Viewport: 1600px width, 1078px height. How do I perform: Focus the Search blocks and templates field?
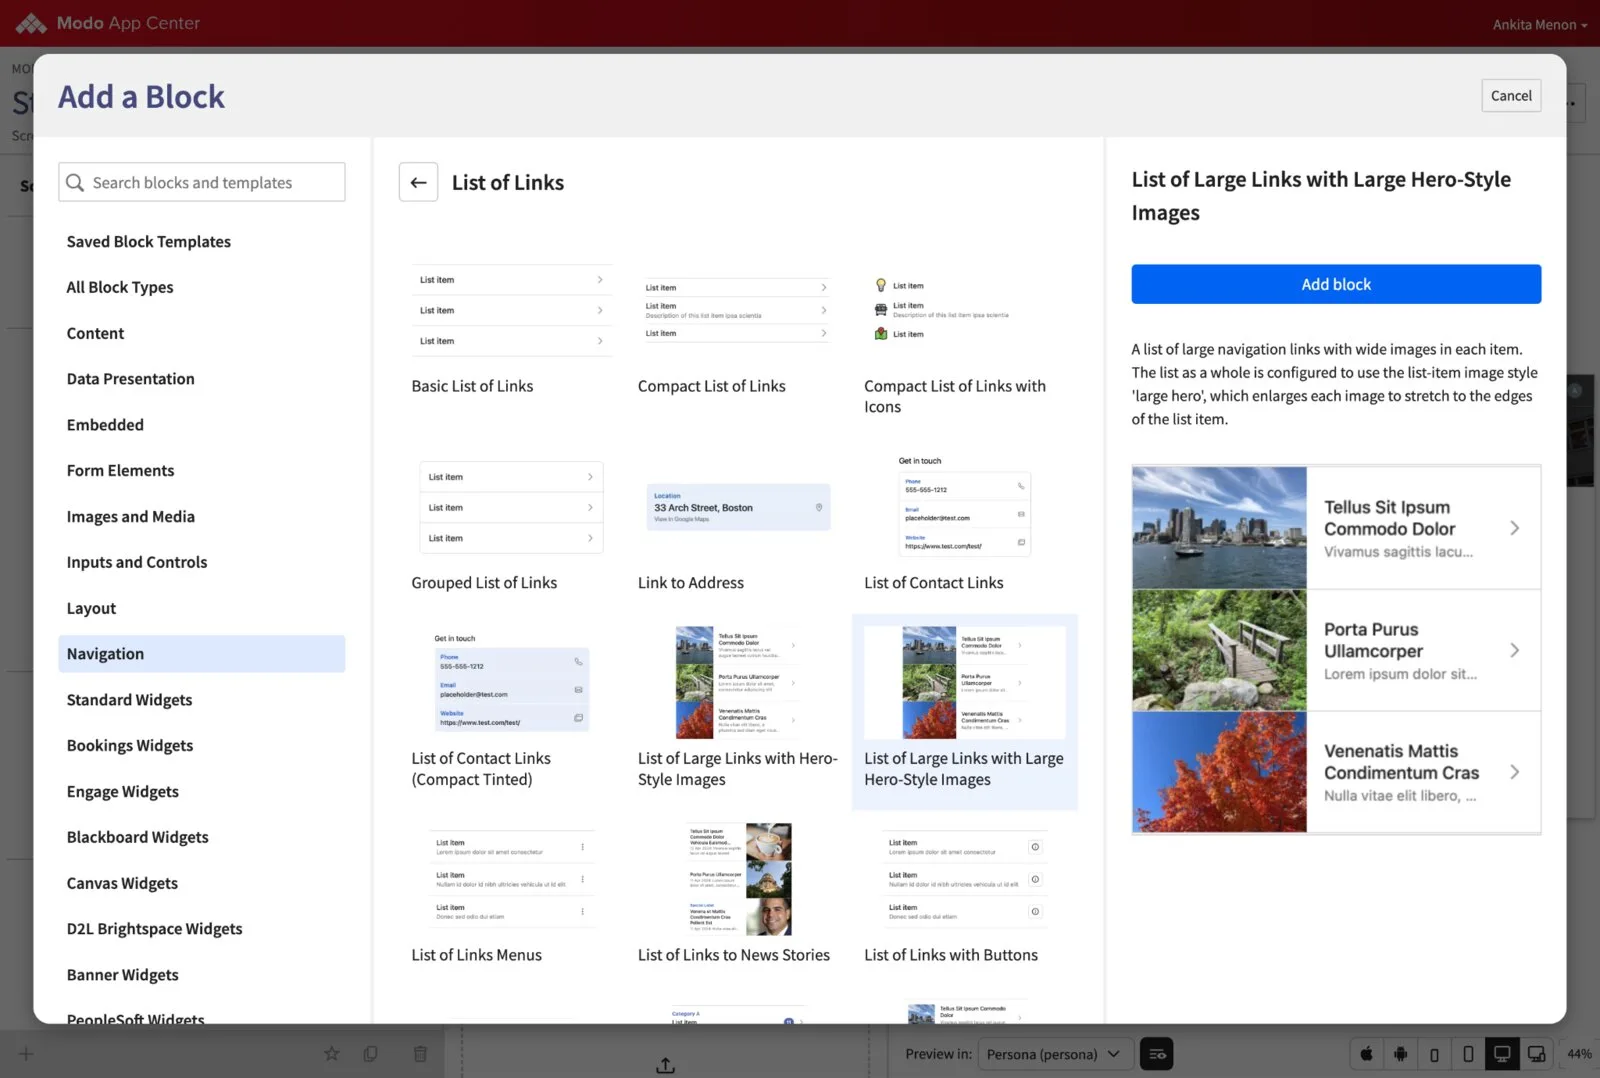(x=201, y=182)
